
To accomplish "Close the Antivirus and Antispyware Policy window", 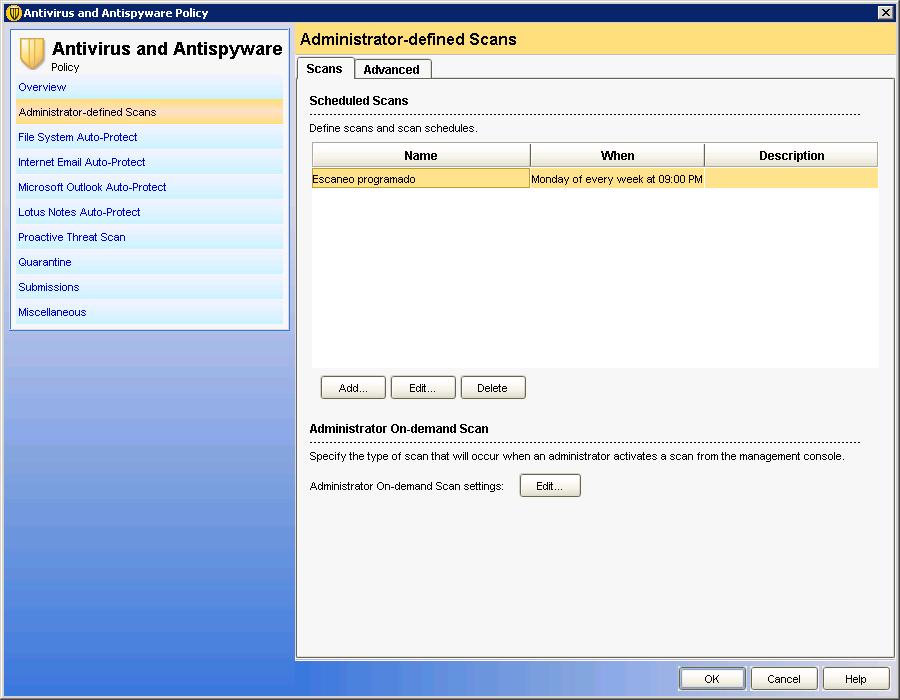I will click(885, 12).
